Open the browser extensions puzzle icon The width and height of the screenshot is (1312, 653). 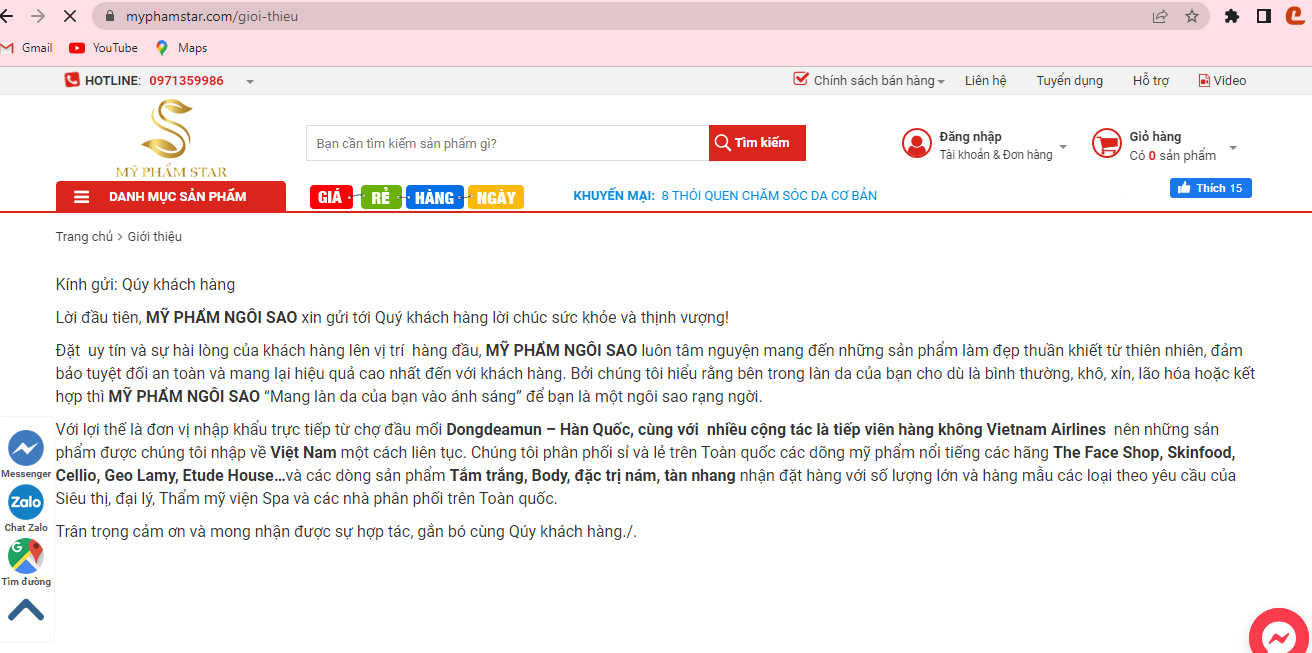pyautogui.click(x=1232, y=16)
